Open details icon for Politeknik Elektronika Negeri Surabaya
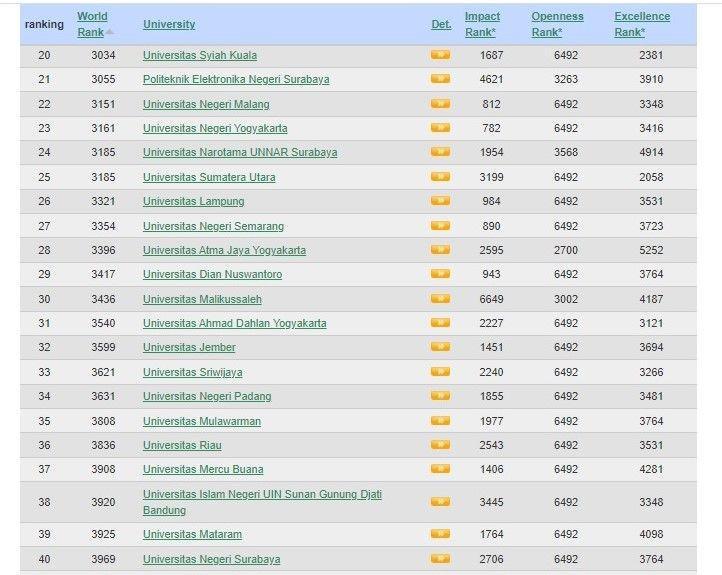This screenshot has width=722, height=575. (x=440, y=79)
